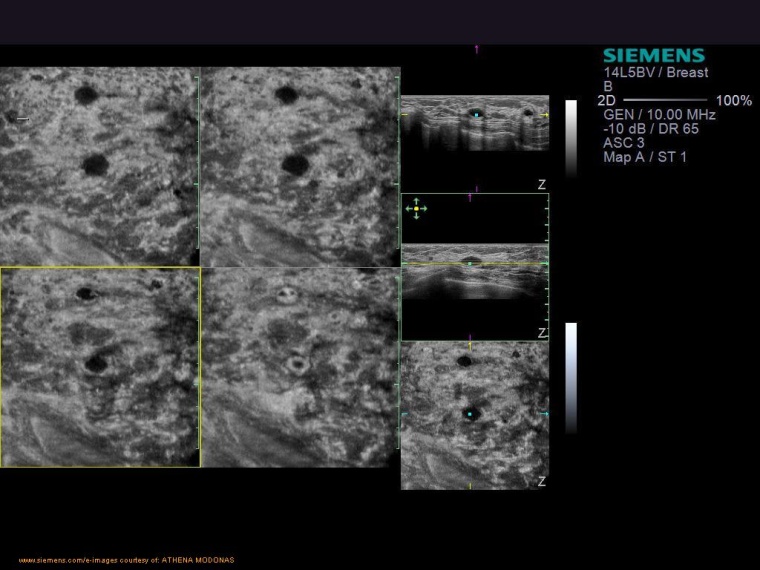Click the yellow arrow on the top reference view's right edge

(545, 116)
